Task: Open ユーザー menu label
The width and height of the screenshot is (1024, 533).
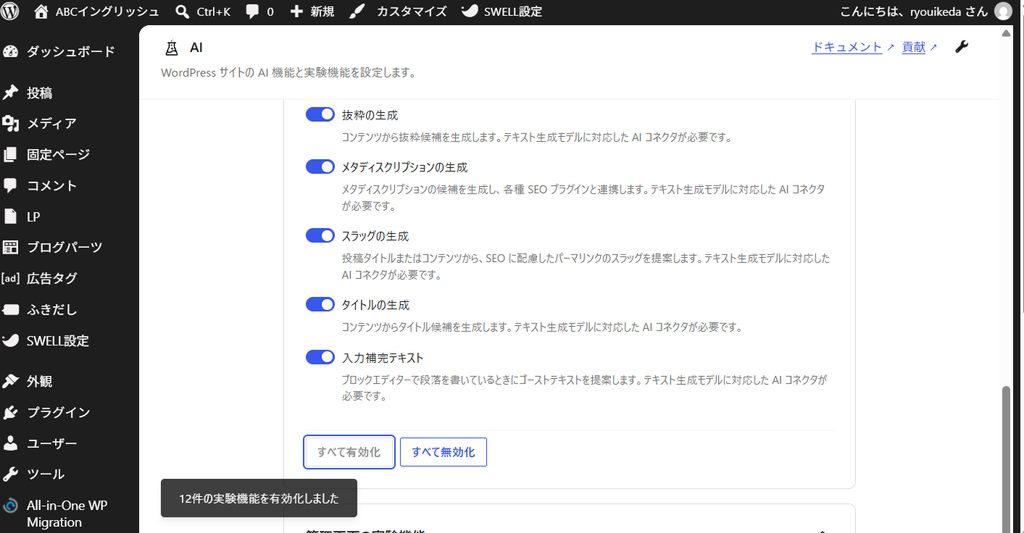Action: [x=52, y=444]
